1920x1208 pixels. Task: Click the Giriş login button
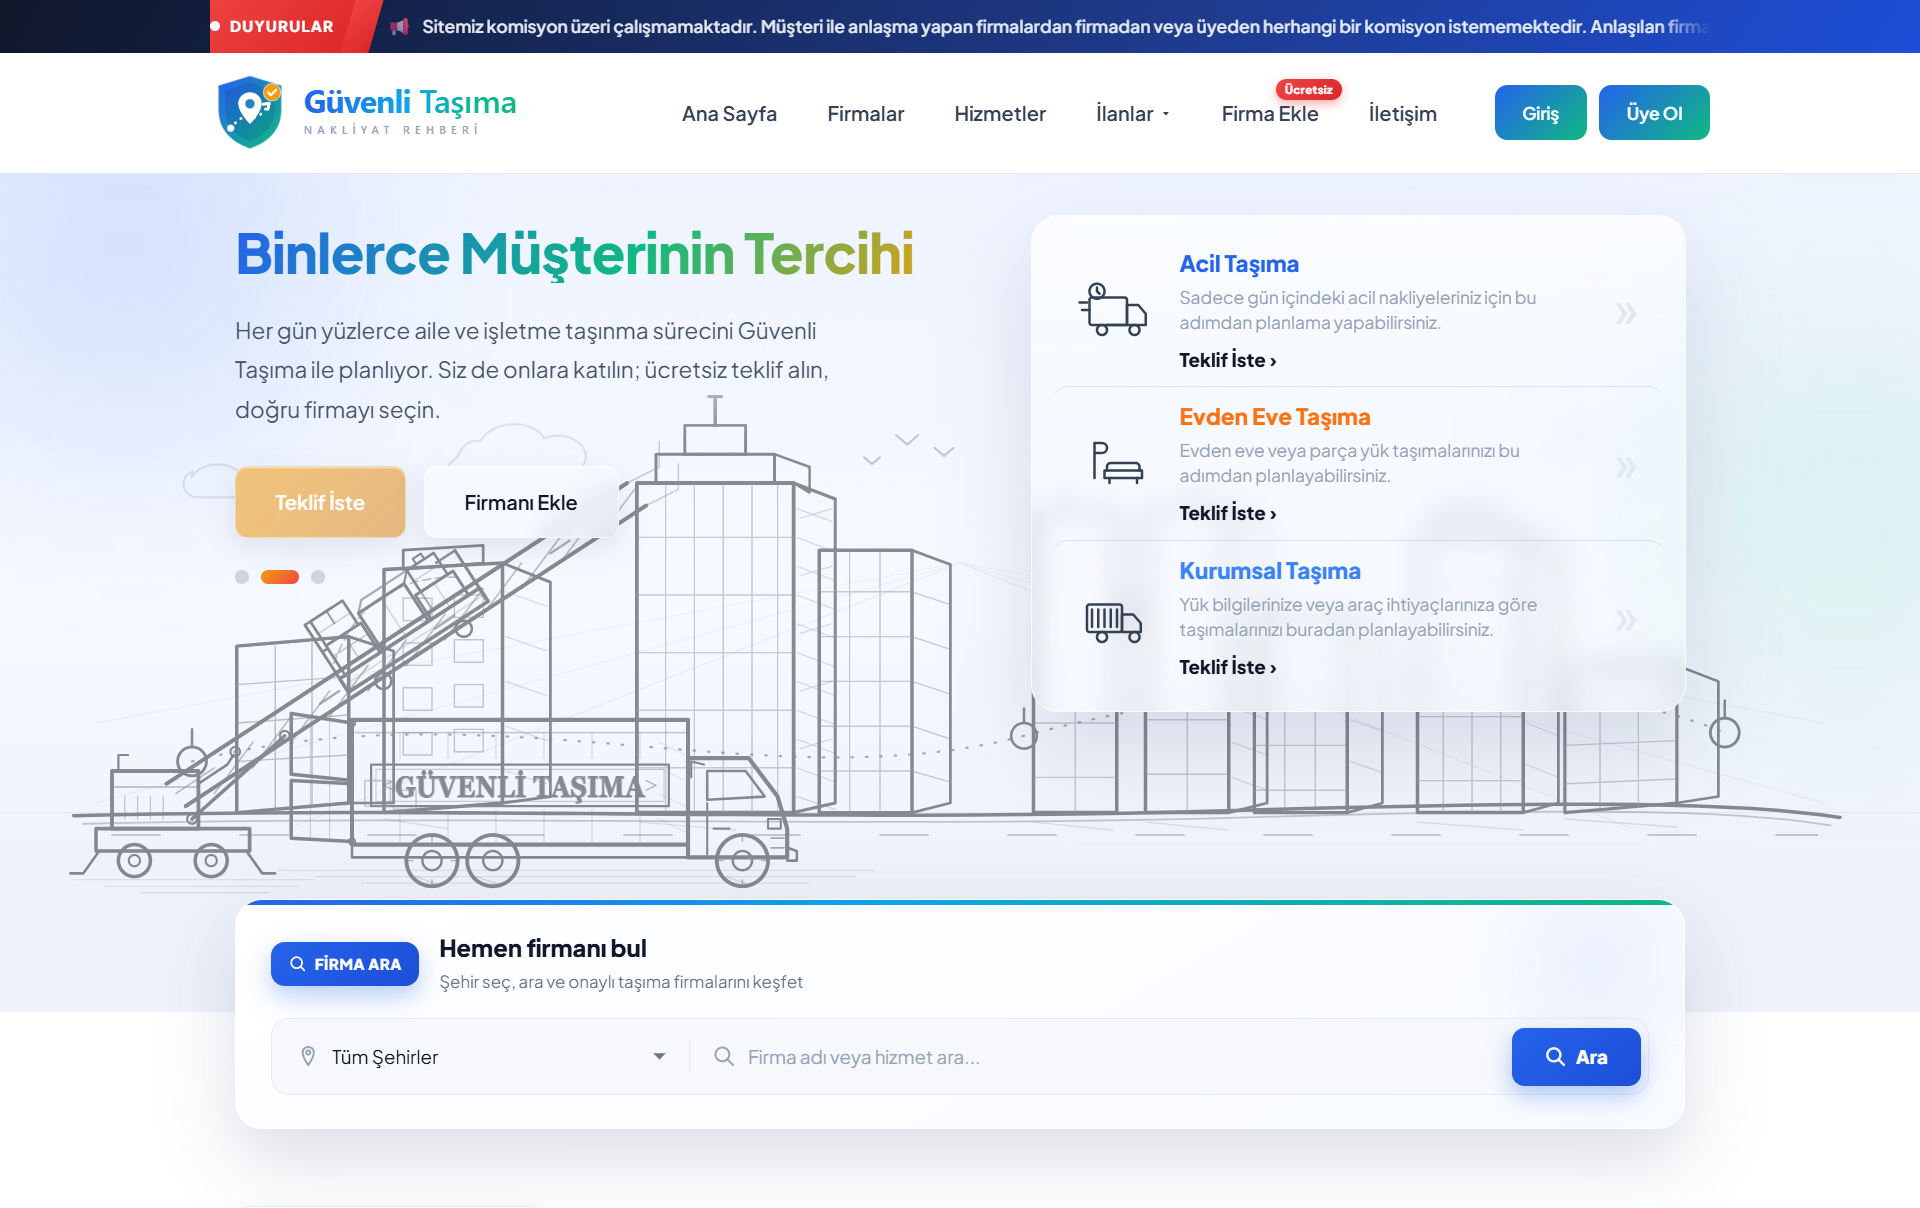pos(1541,113)
